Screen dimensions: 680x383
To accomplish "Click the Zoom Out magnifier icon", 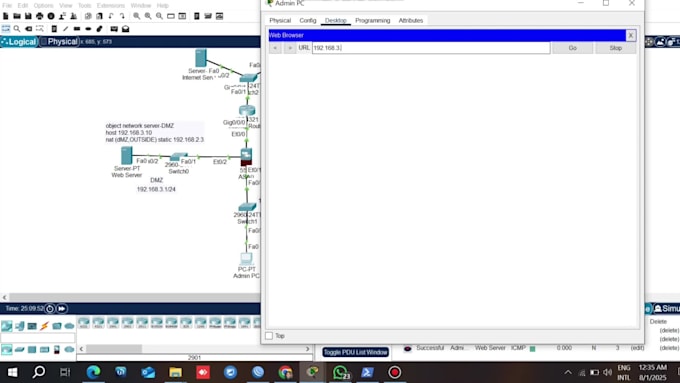I will (159, 16).
